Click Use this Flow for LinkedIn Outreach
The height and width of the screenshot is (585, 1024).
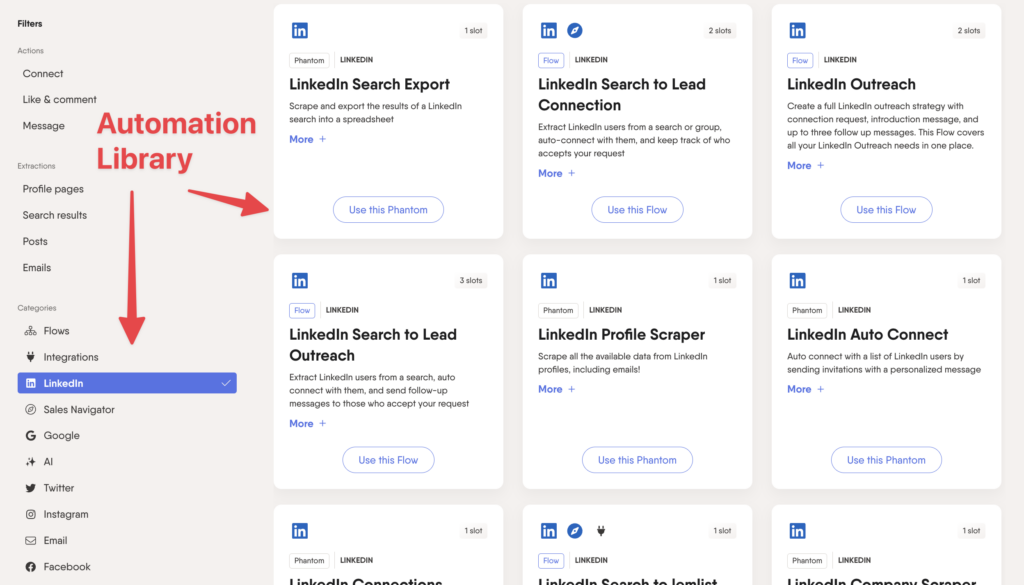click(886, 210)
